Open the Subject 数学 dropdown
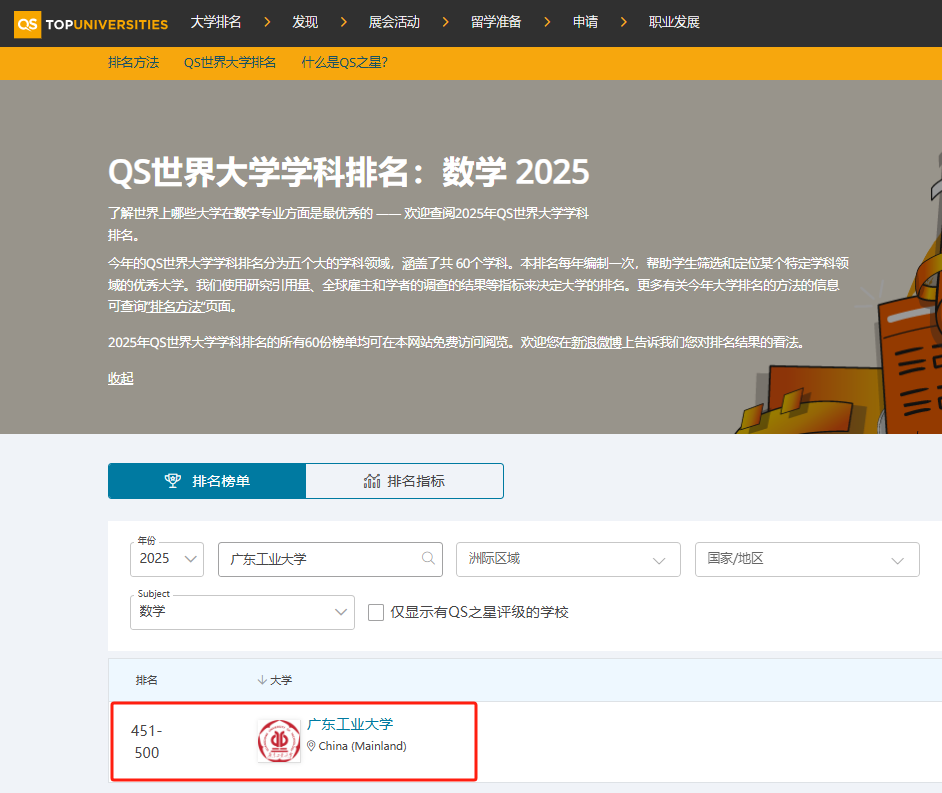Screen dimensions: 942x793 241,612
